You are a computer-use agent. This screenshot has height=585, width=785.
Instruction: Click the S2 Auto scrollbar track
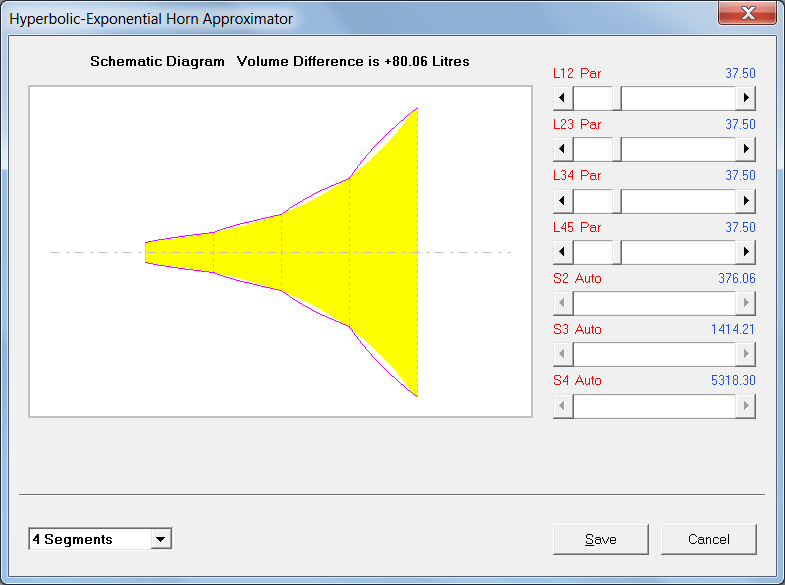click(x=654, y=303)
